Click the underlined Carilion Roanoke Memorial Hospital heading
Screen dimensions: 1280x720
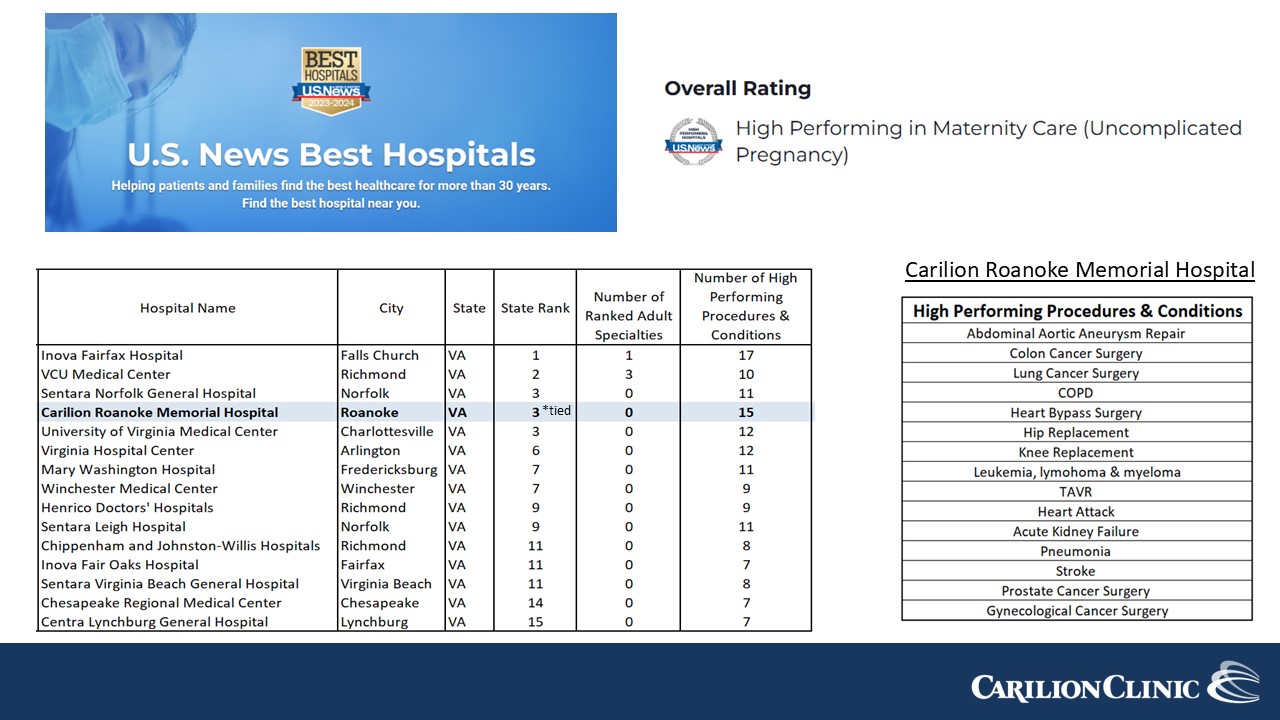(1079, 270)
